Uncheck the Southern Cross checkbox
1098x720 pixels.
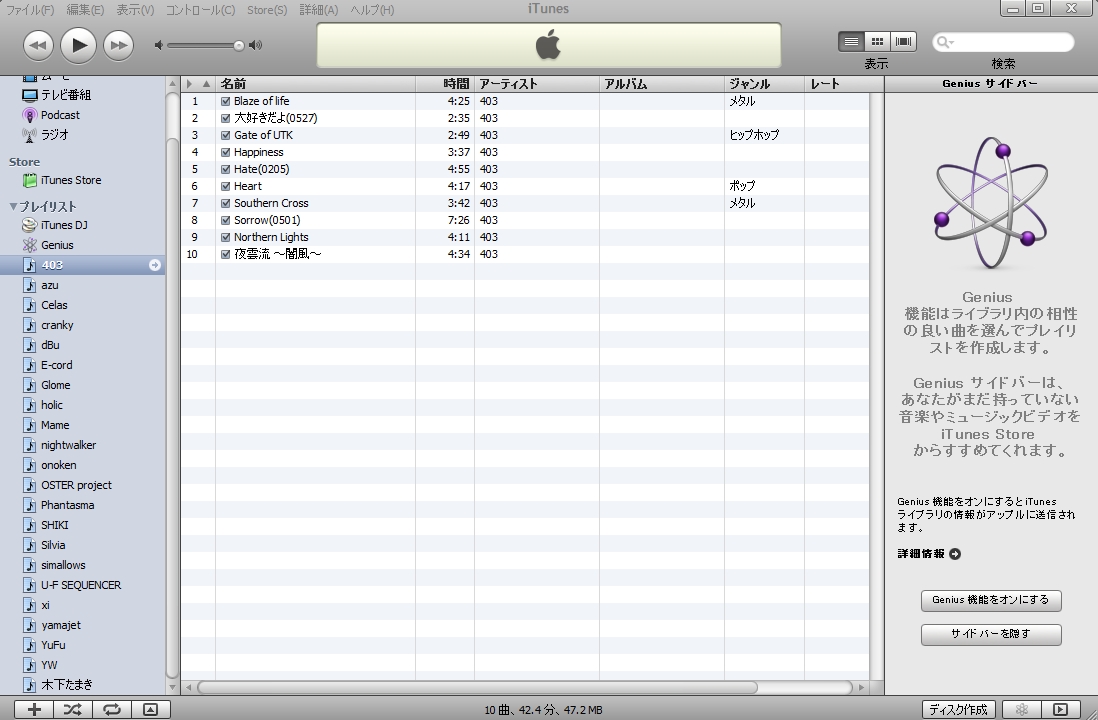225,203
